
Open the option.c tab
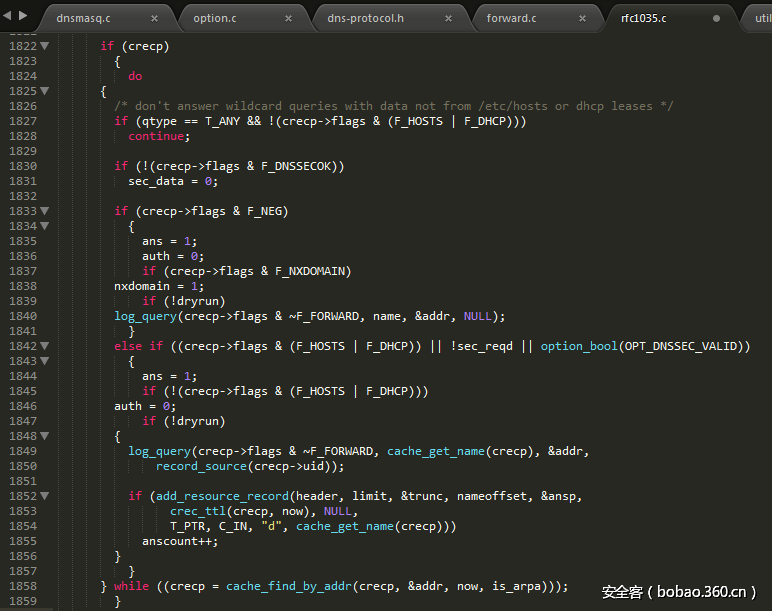point(213,18)
